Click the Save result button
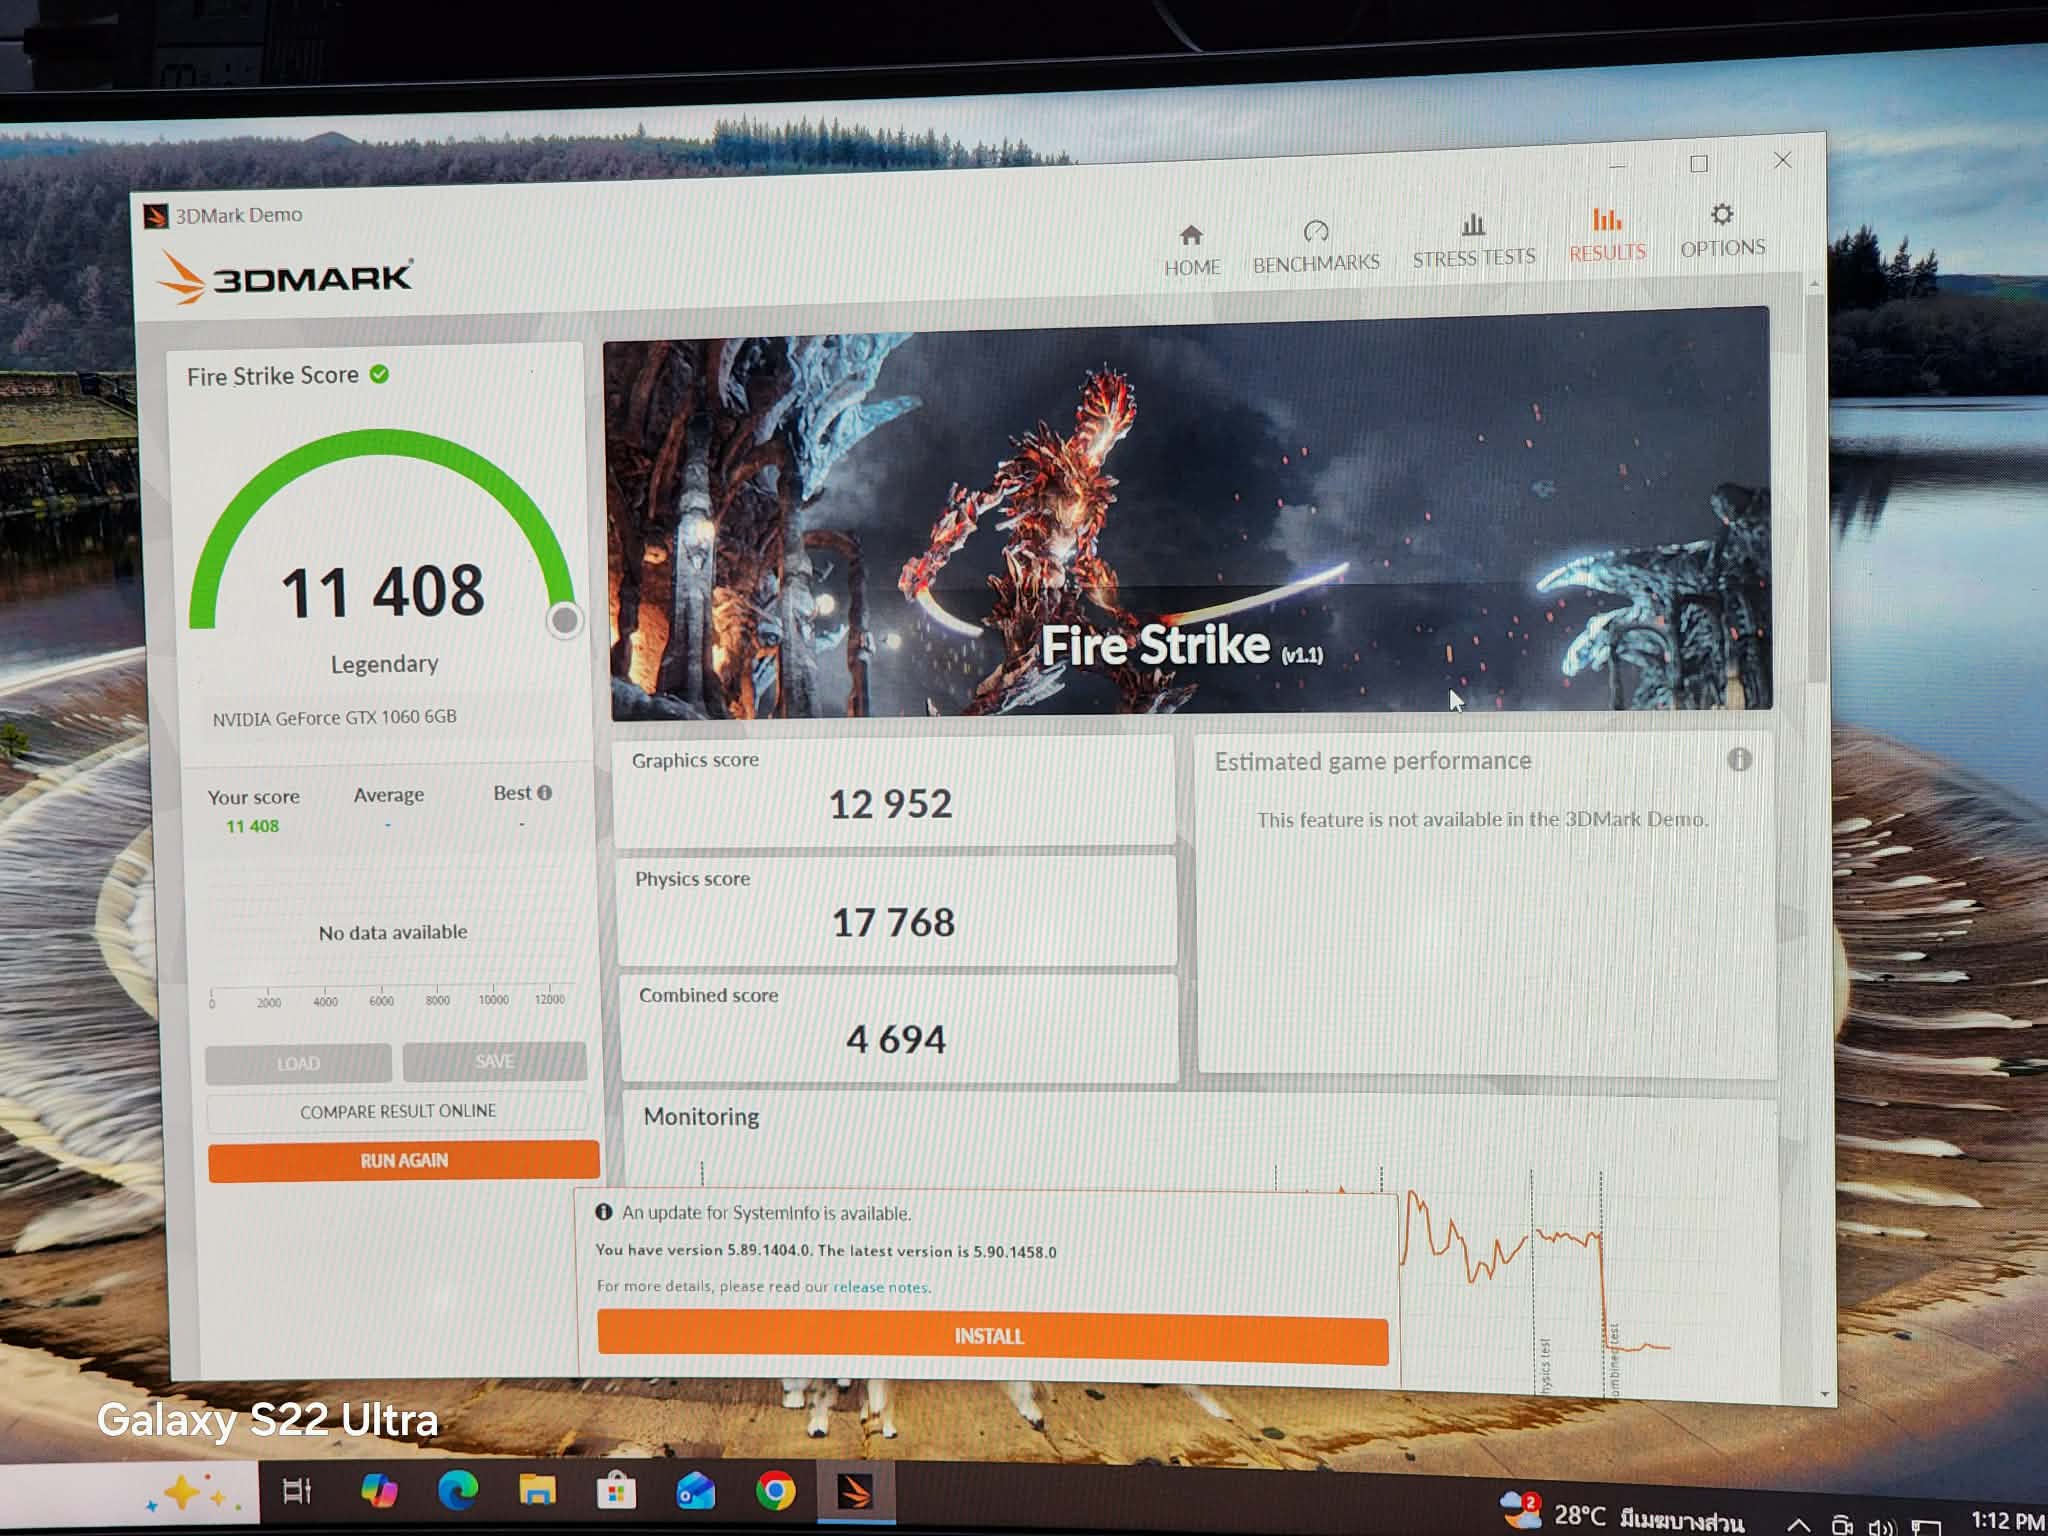 [x=495, y=1061]
